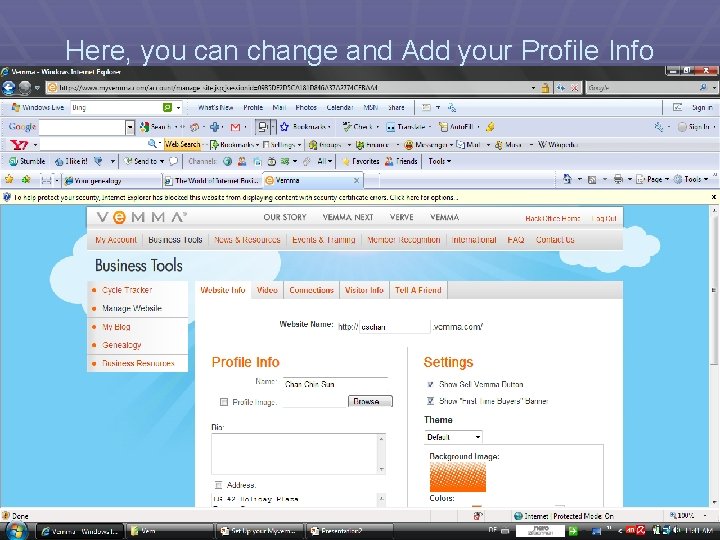Click the Add to Favorites green plus icon

coord(26,180)
